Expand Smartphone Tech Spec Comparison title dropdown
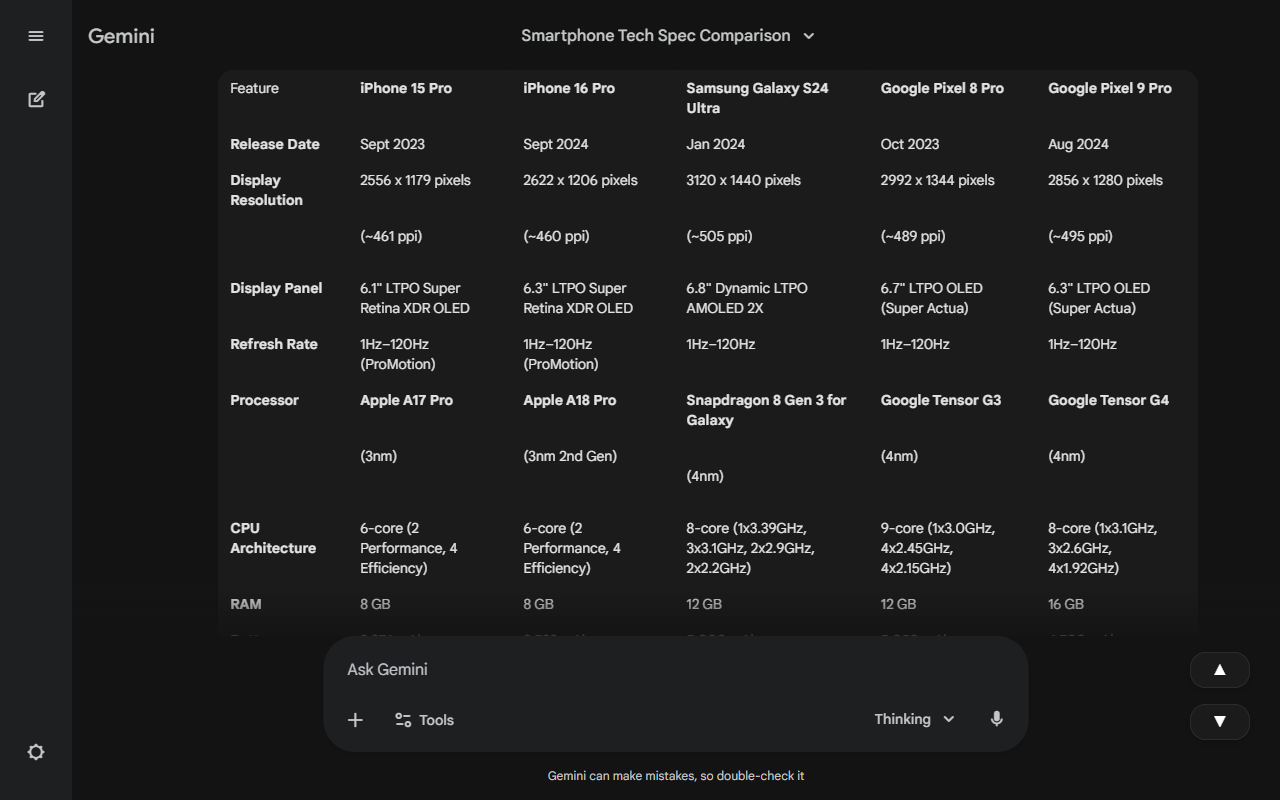Screen dimensions: 1280x800 point(668,36)
